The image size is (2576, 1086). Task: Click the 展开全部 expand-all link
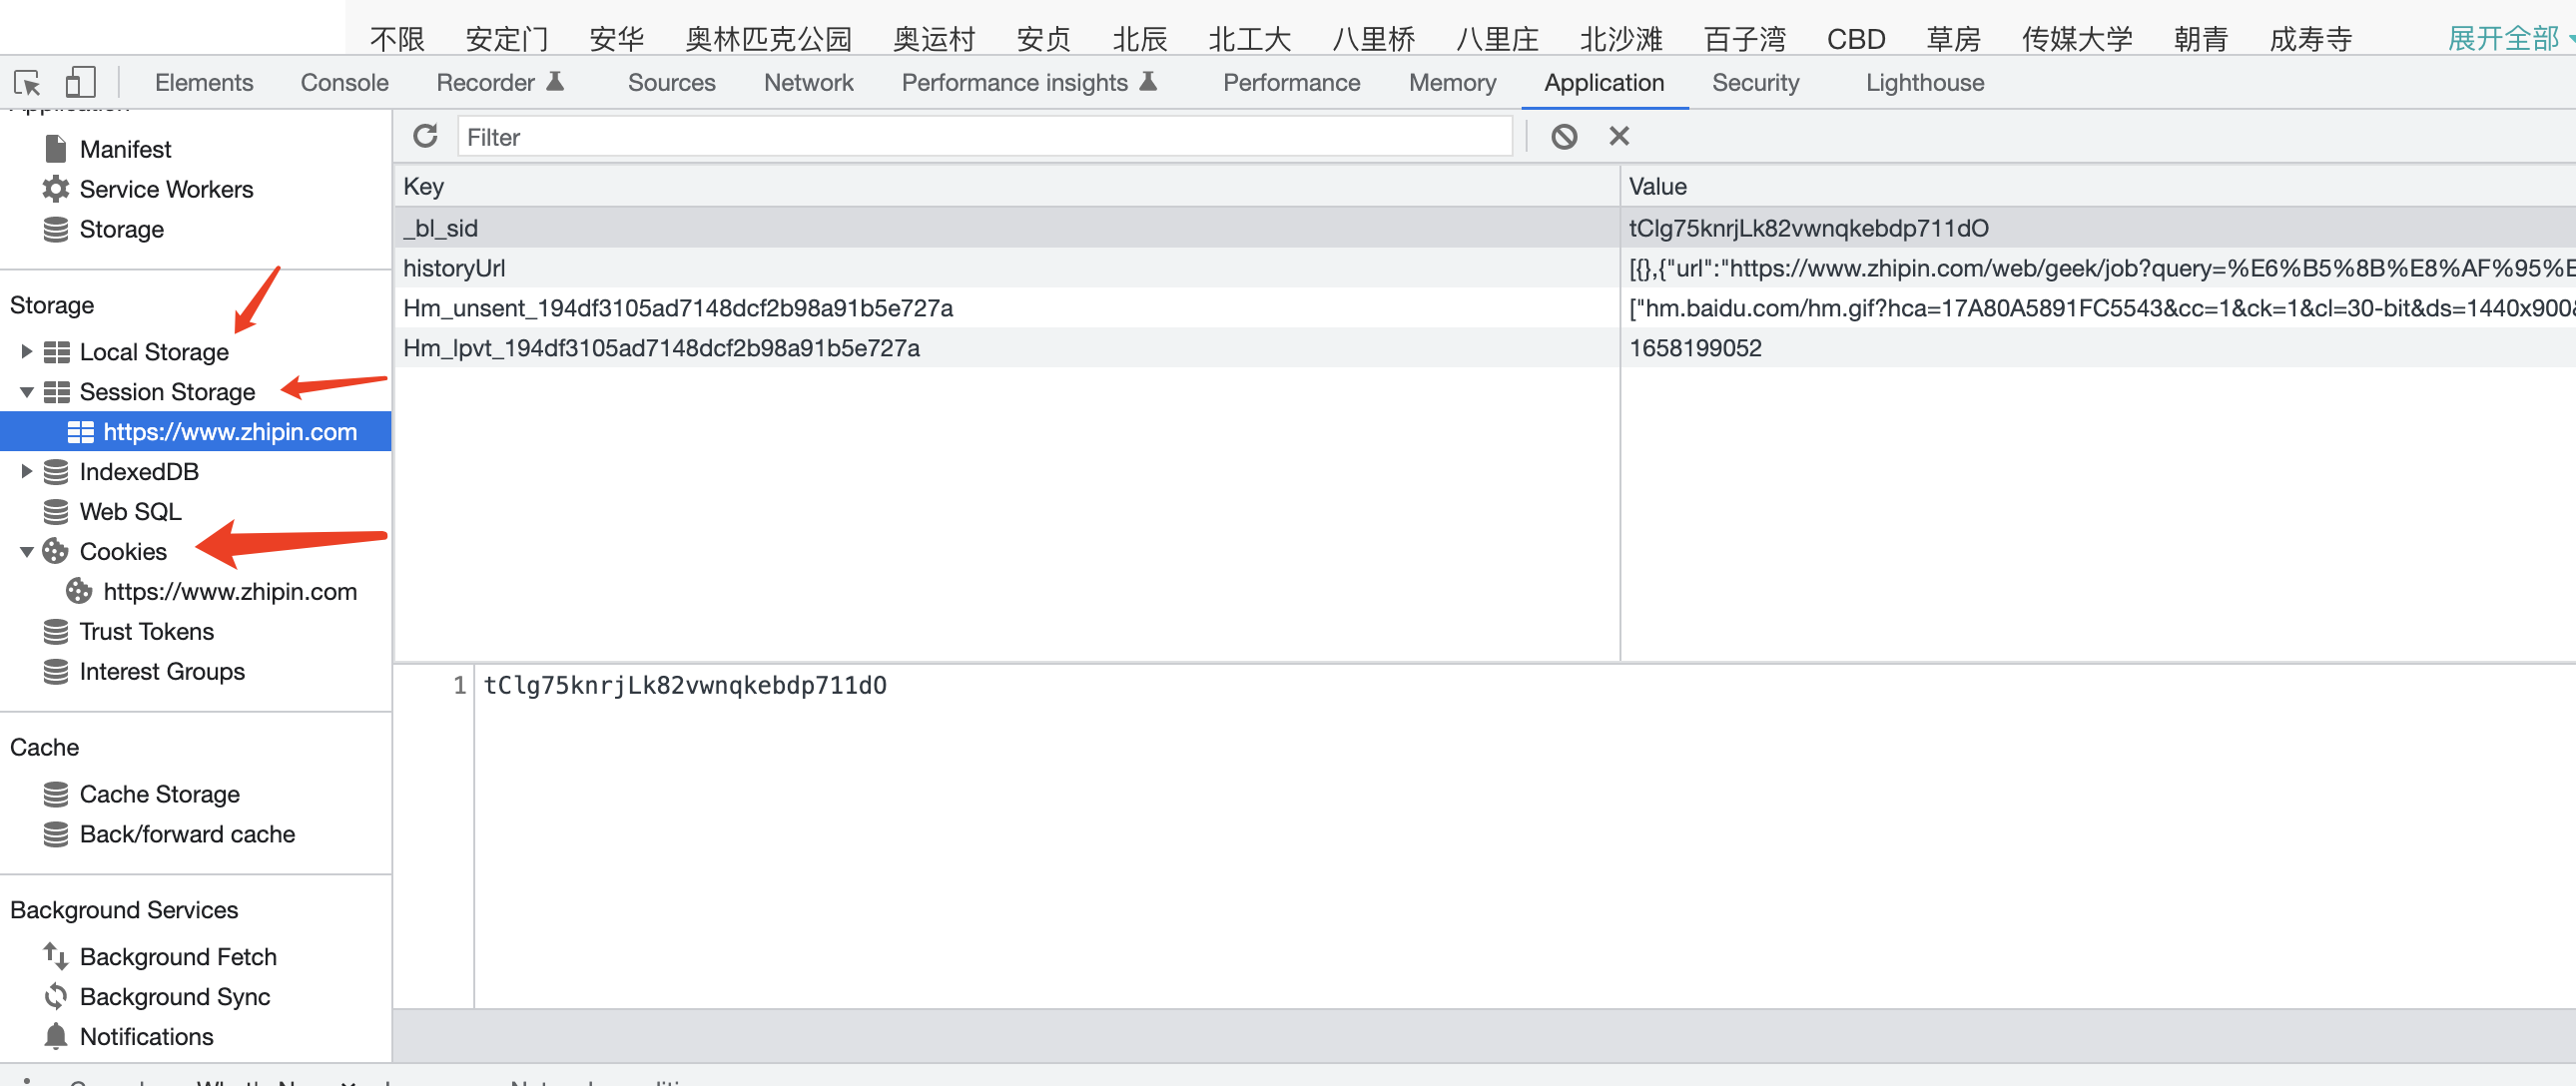point(2502,38)
